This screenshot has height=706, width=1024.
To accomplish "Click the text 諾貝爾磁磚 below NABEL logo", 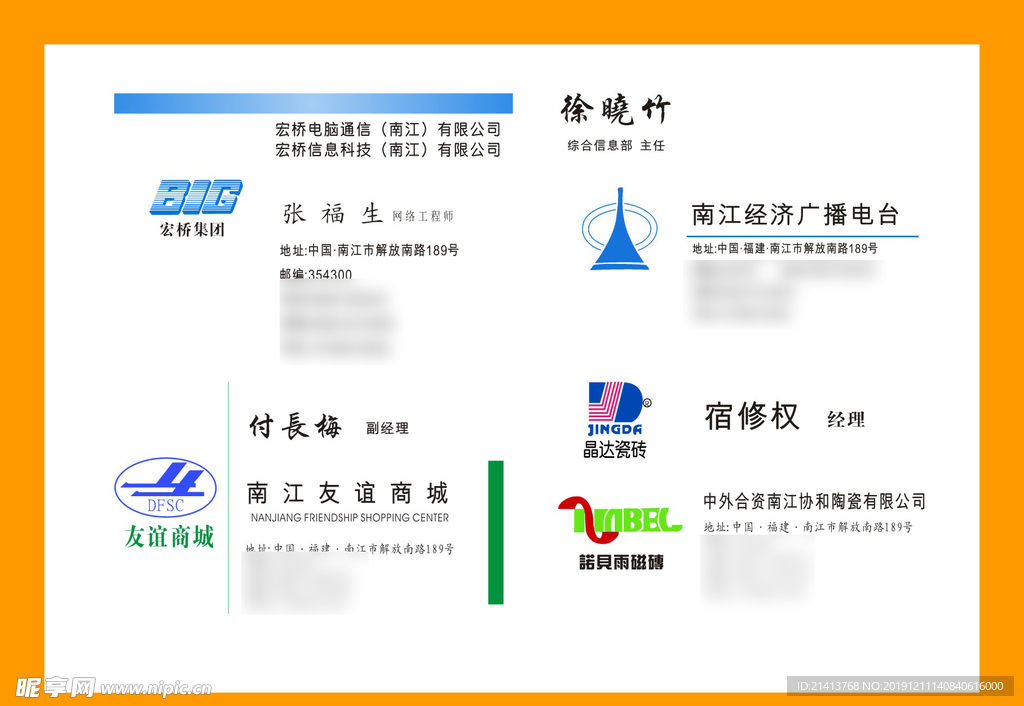I will (x=621, y=562).
